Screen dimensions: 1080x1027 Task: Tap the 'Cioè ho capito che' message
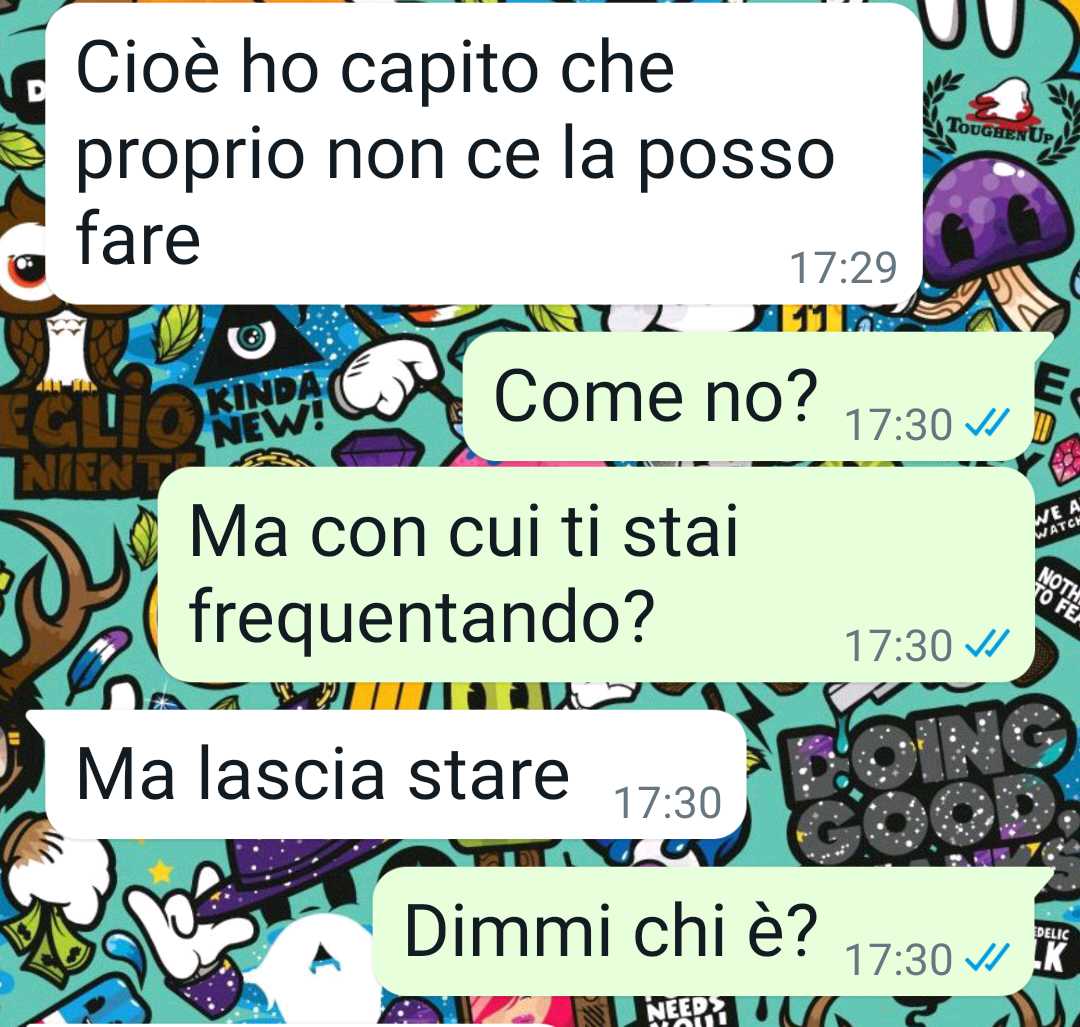click(x=484, y=154)
